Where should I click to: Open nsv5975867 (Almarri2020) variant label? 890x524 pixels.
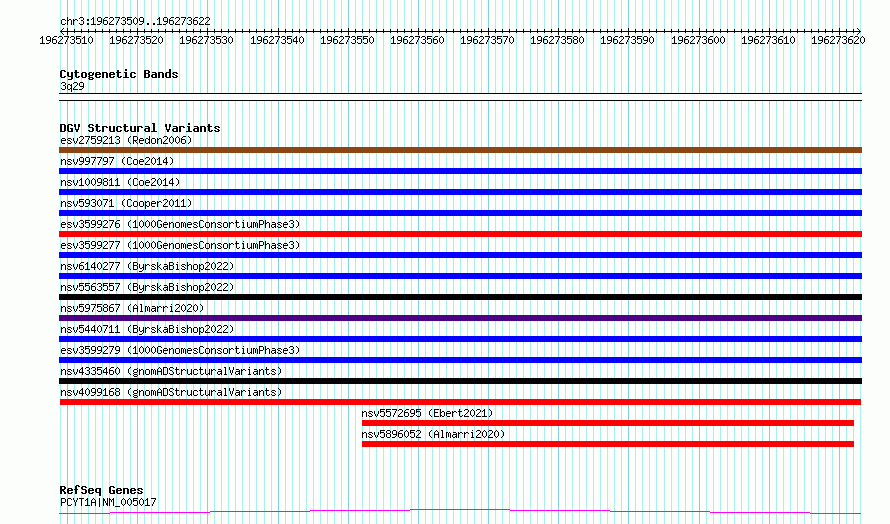[x=132, y=308]
